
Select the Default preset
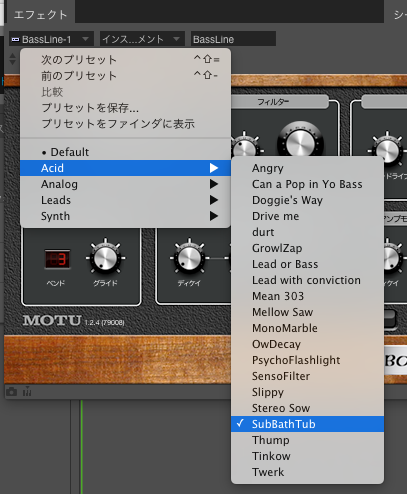pyautogui.click(x=125, y=152)
